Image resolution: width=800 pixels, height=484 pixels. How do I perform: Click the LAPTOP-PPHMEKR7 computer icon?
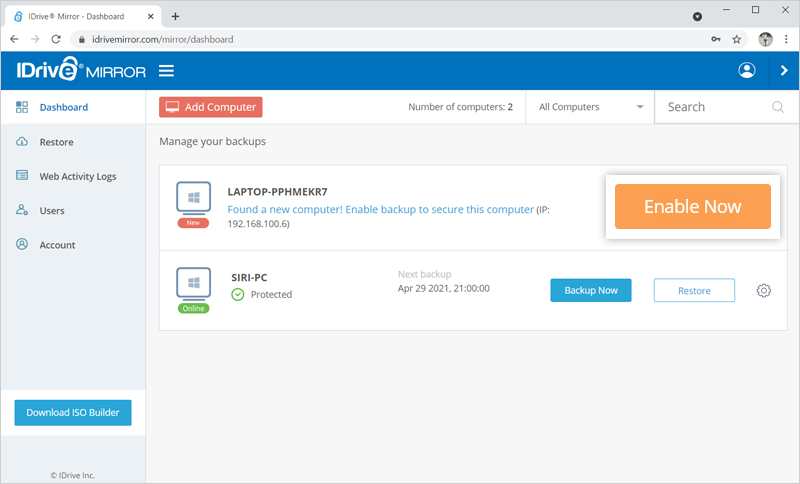193,197
